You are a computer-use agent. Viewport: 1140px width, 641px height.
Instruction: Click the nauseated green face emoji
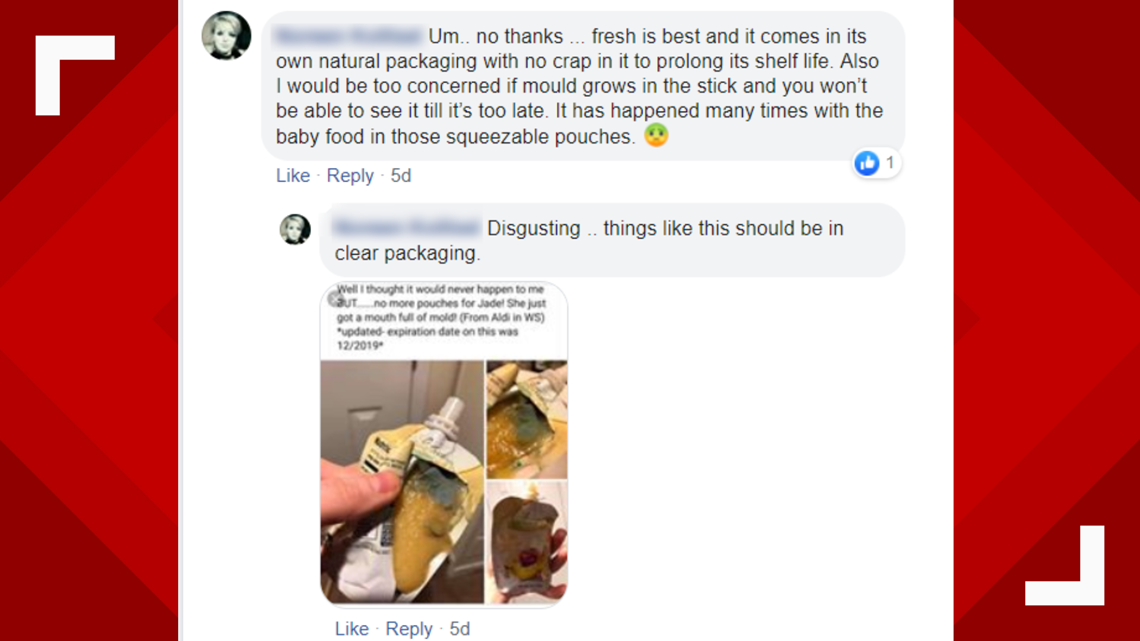(656, 135)
